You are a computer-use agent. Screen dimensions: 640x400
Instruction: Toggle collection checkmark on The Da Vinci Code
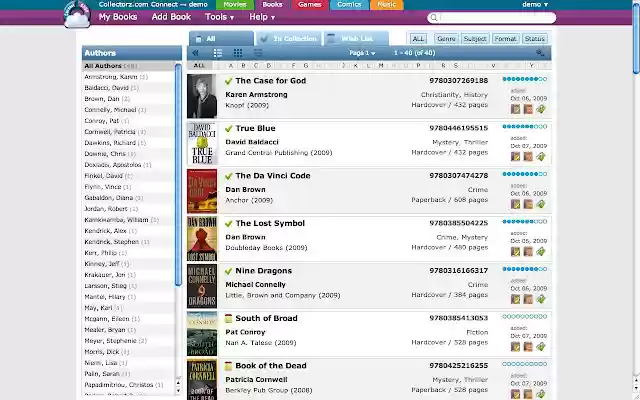tap(229, 176)
